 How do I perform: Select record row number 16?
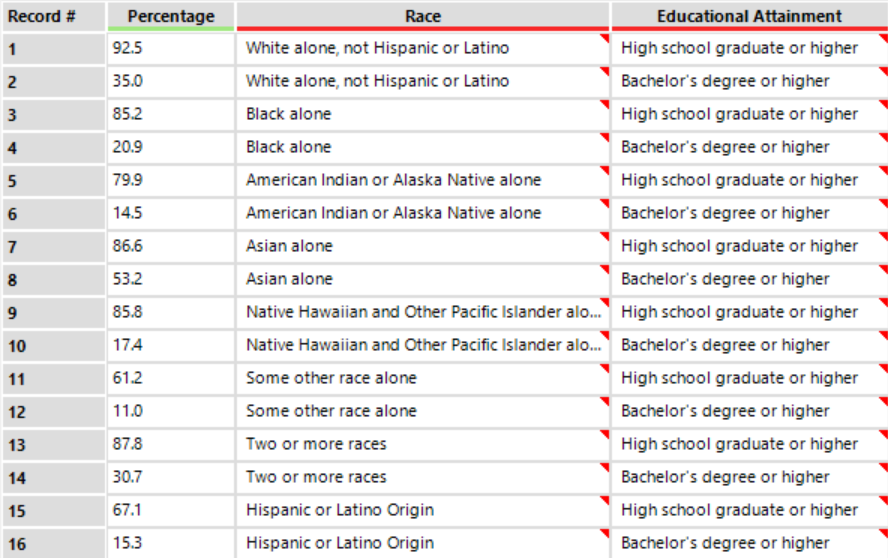(53, 544)
